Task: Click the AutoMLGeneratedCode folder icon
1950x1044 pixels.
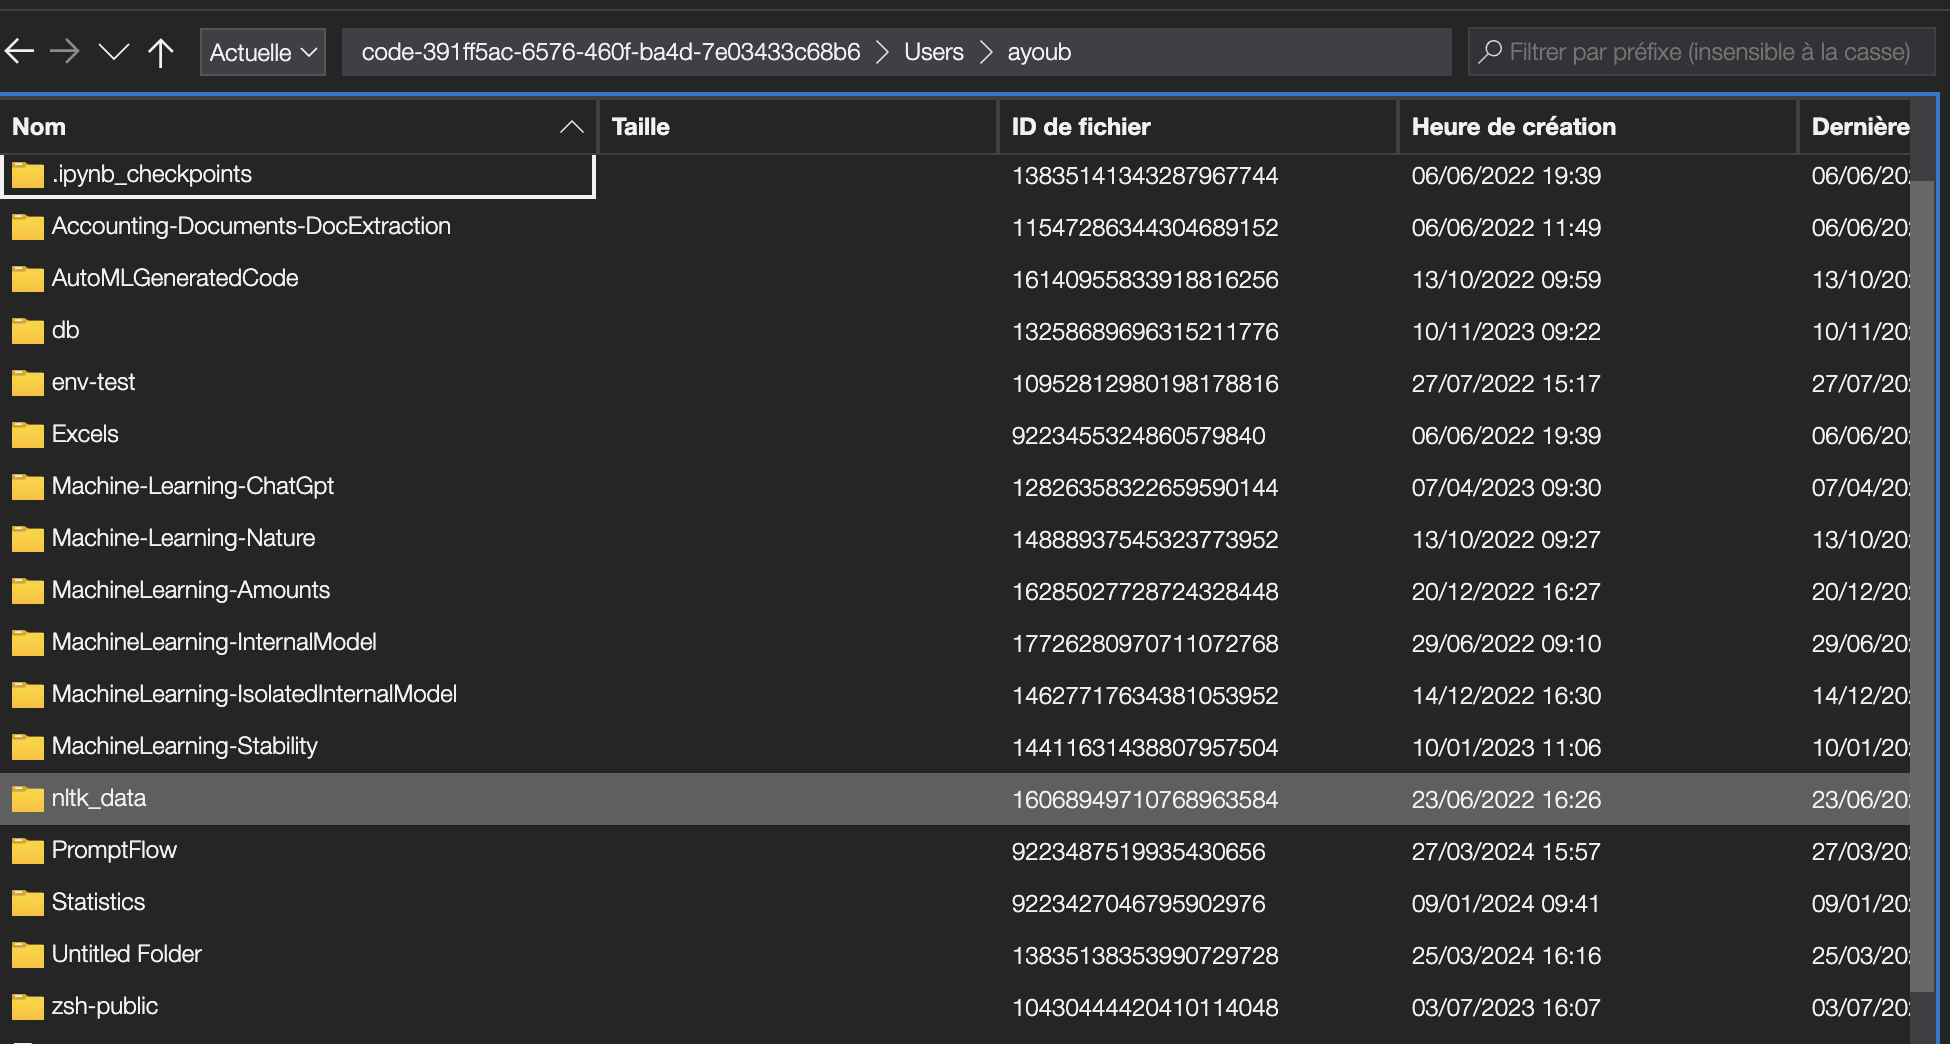Action: 27,279
